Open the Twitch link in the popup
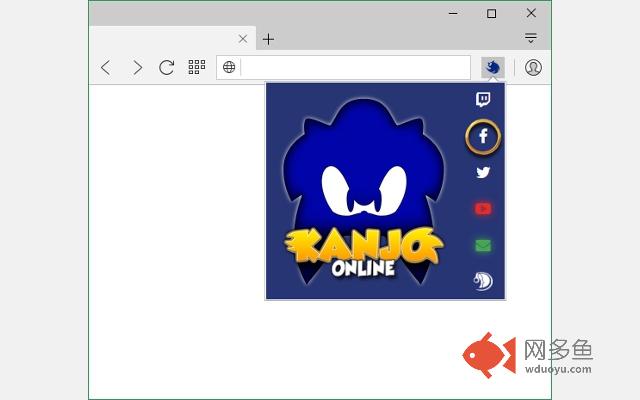640x400 pixels. point(483,99)
